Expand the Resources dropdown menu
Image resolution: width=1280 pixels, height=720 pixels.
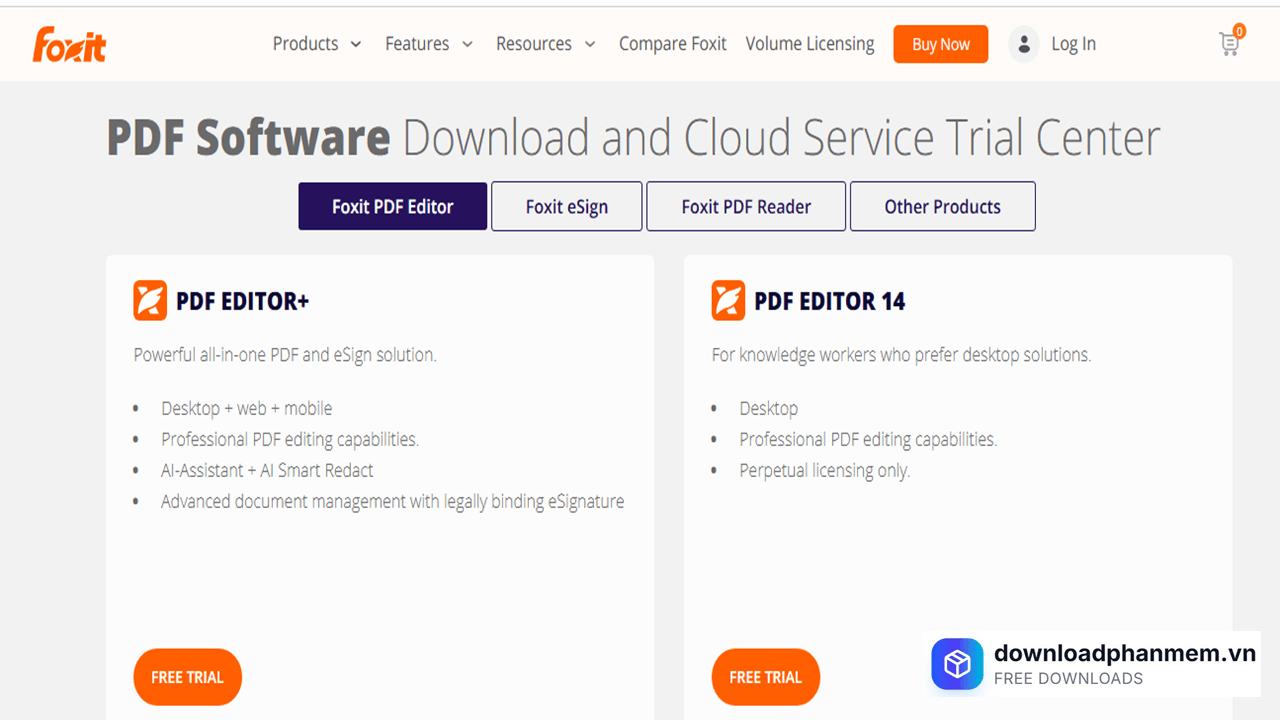coord(545,44)
